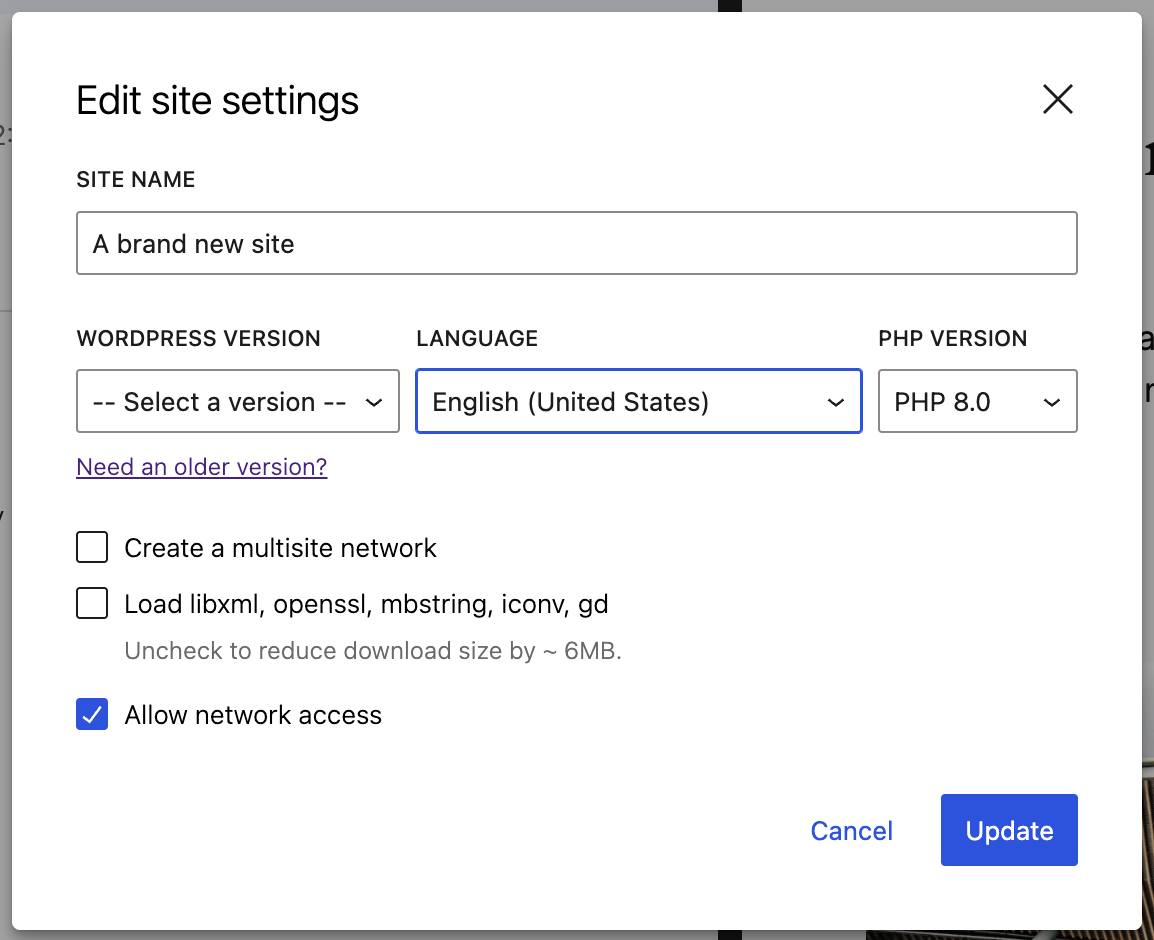Click the 'Uncheck to reduce download size' hint
Screen dimensions: 1154x940
click(x=372, y=651)
